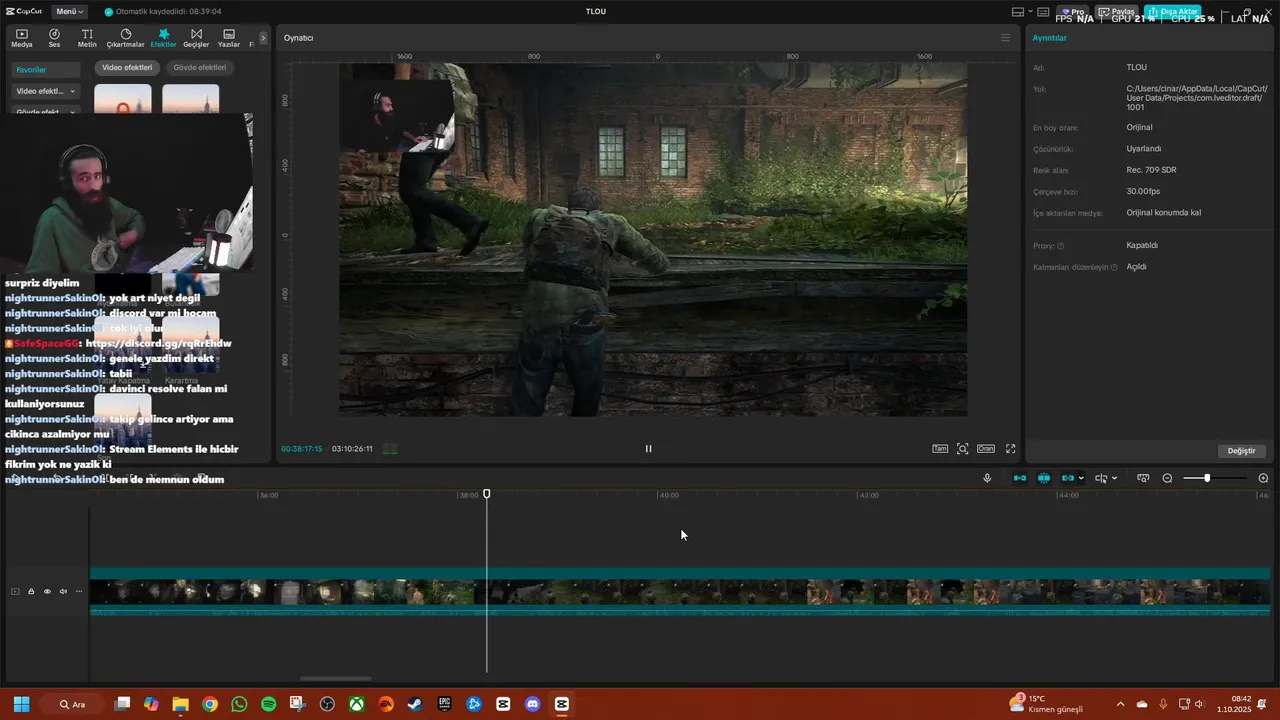Screen dimensions: 1280x720
Task: Open track more options menu
Action: pyautogui.click(x=79, y=591)
